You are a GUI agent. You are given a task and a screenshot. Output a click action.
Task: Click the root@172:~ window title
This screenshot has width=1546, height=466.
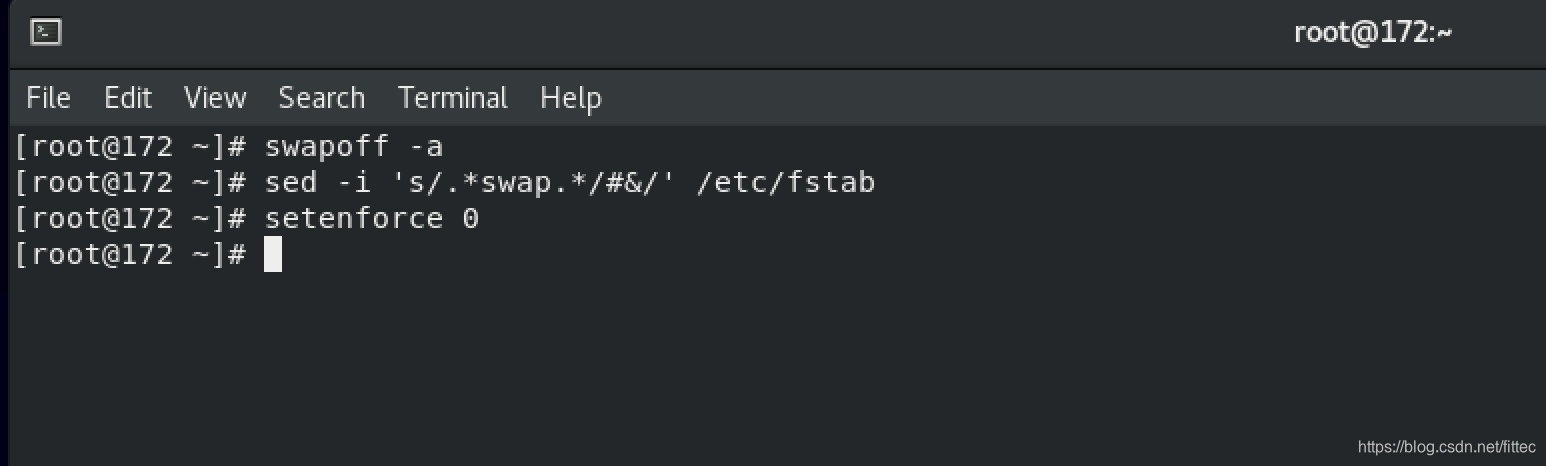point(1373,33)
